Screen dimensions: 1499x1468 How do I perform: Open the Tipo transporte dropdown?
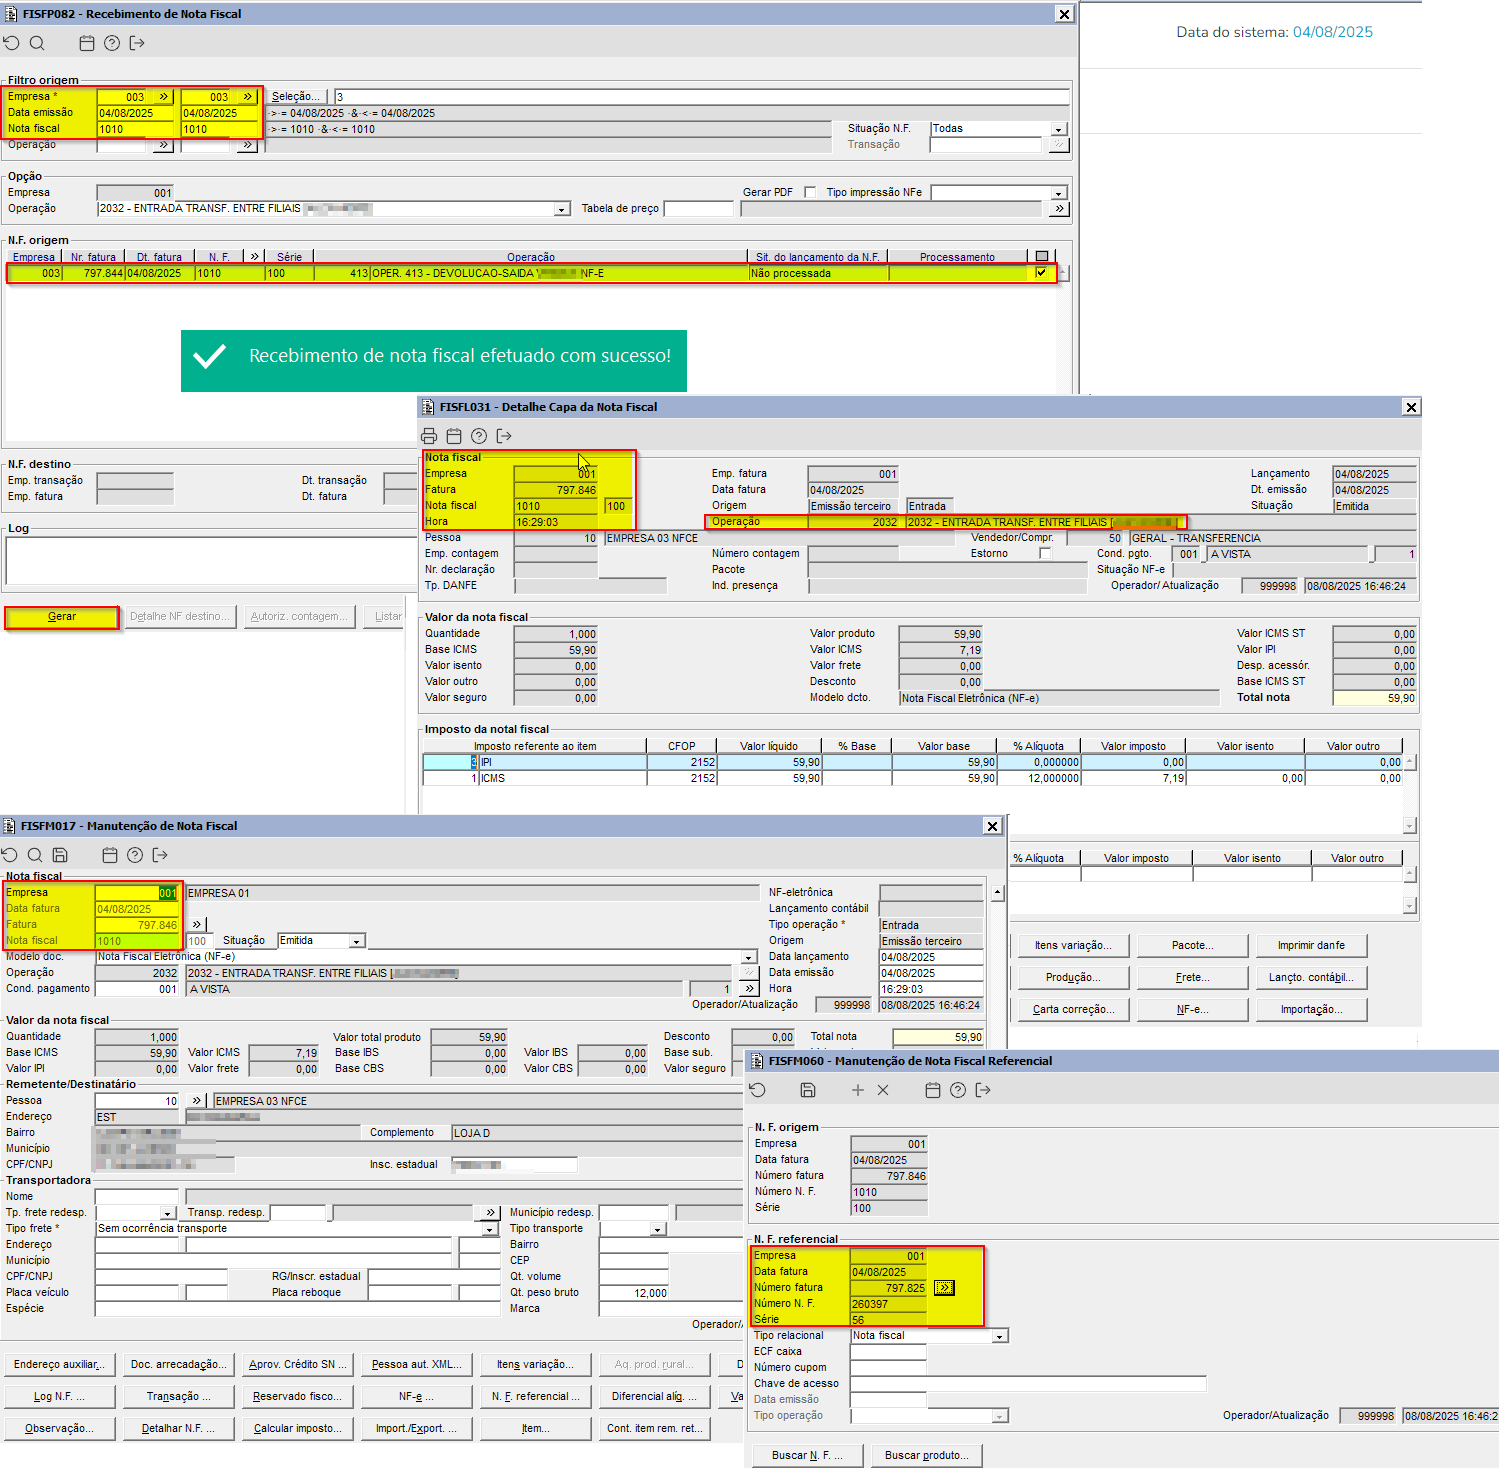click(658, 1229)
